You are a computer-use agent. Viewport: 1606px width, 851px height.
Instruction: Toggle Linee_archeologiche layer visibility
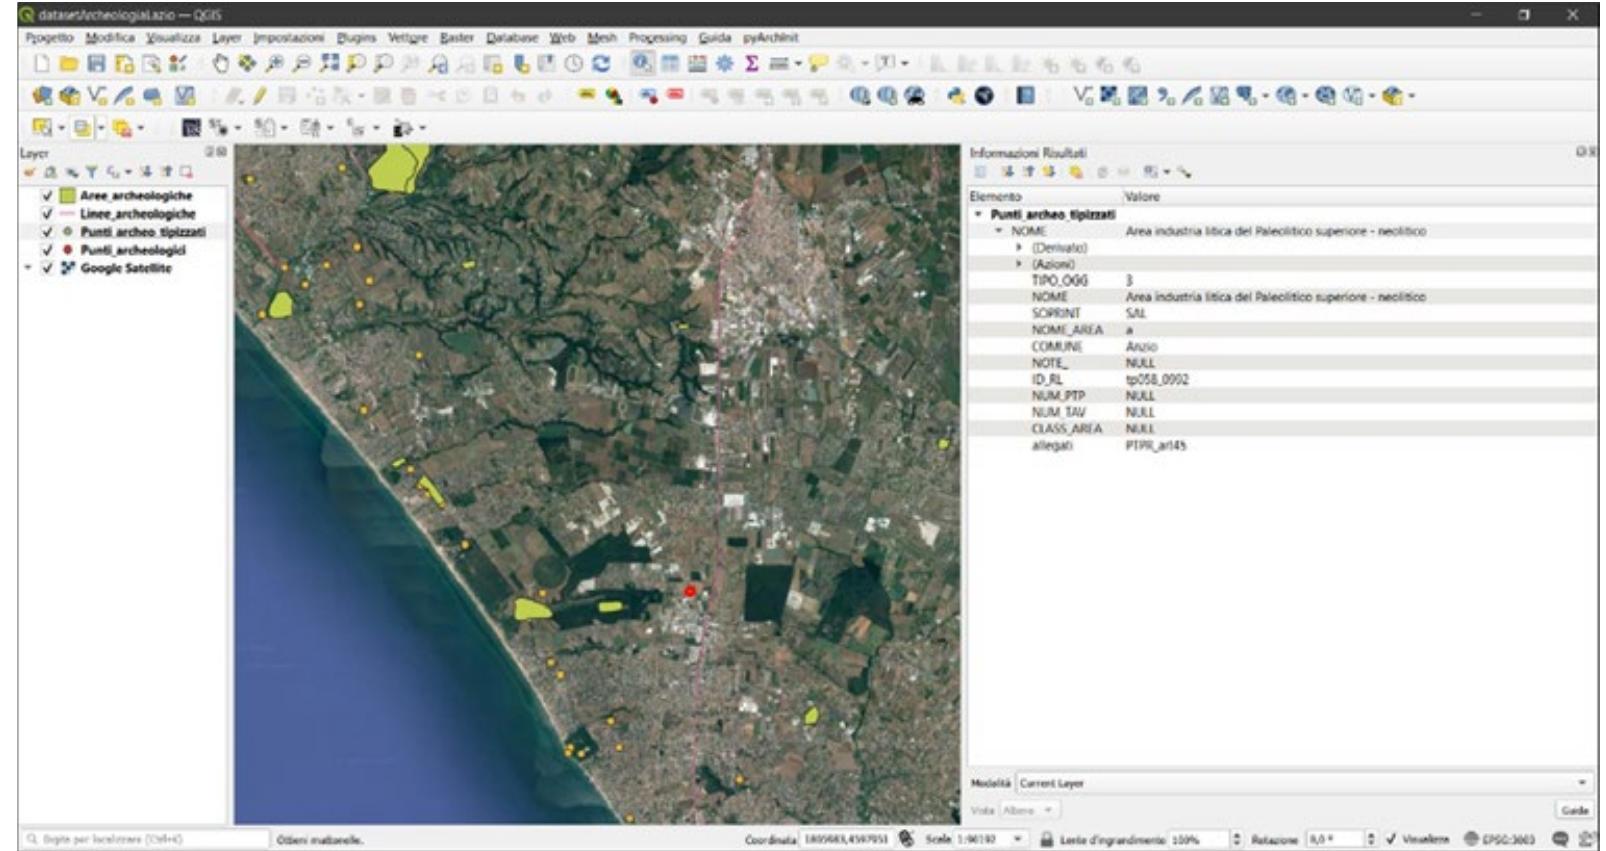tap(47, 214)
